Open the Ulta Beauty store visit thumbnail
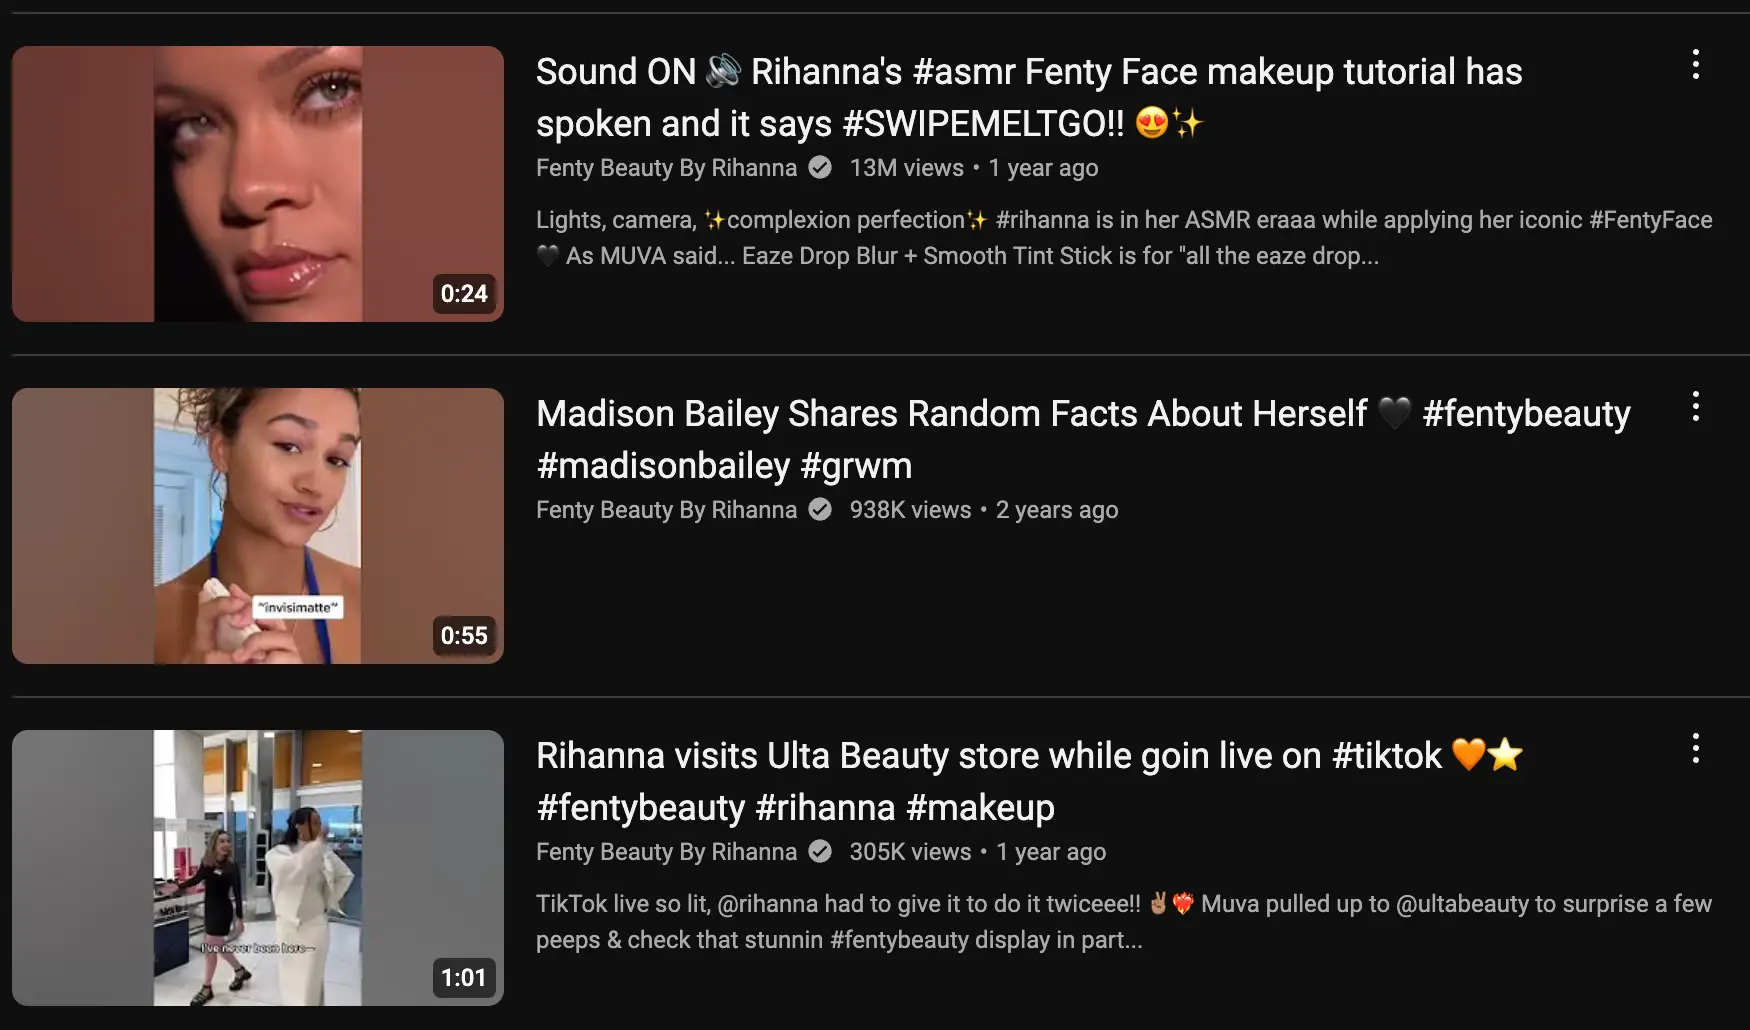Screen dimensions: 1750x1030 click(258, 868)
